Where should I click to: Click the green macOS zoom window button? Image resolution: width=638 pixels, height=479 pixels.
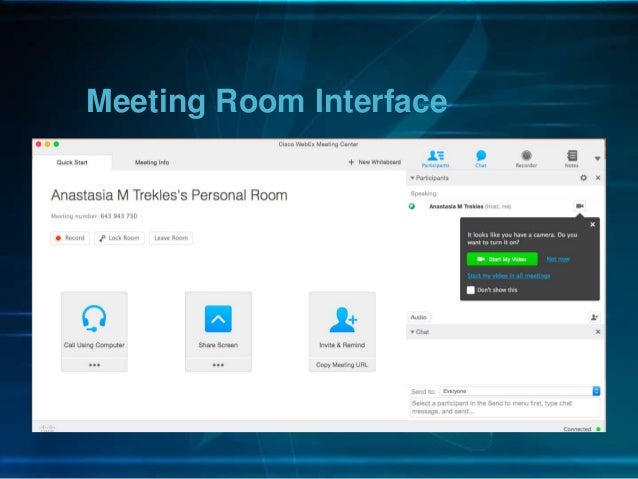[57, 144]
